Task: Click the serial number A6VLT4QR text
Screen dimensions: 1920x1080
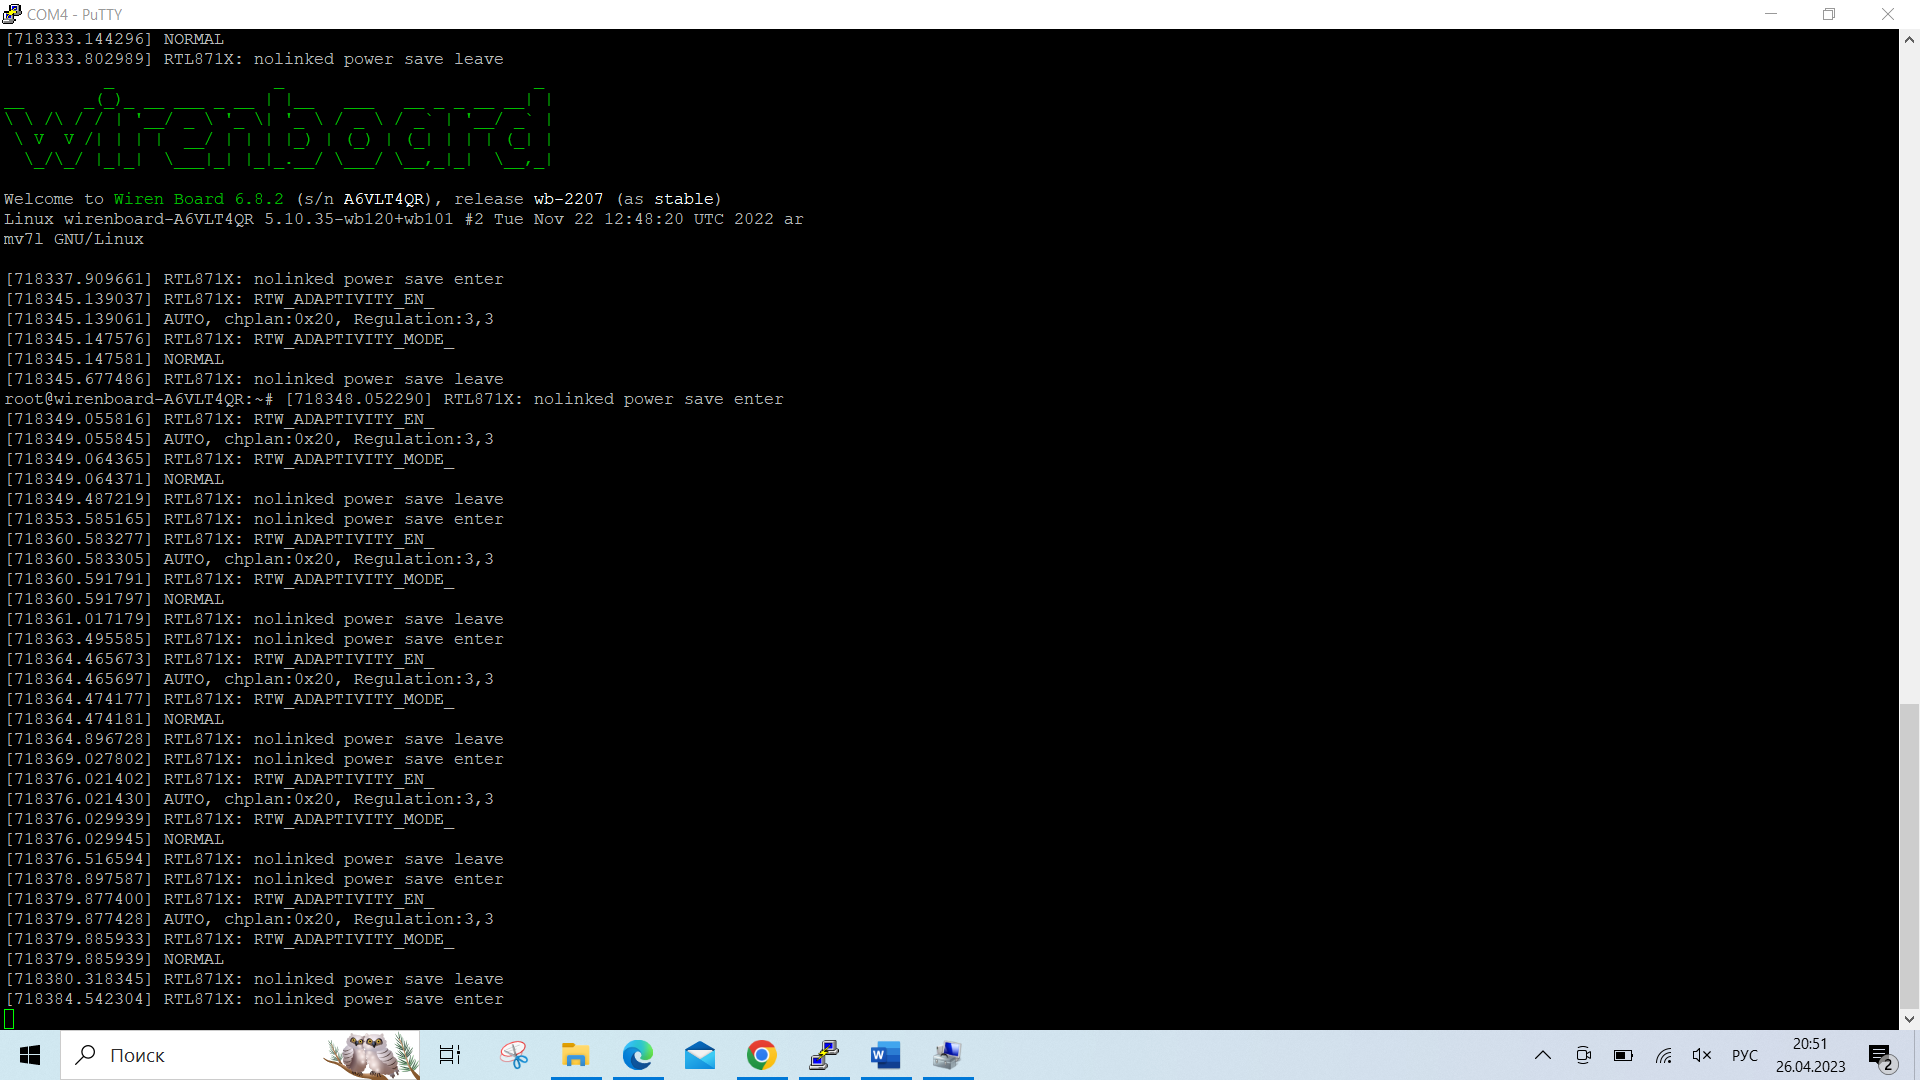Action: point(383,199)
